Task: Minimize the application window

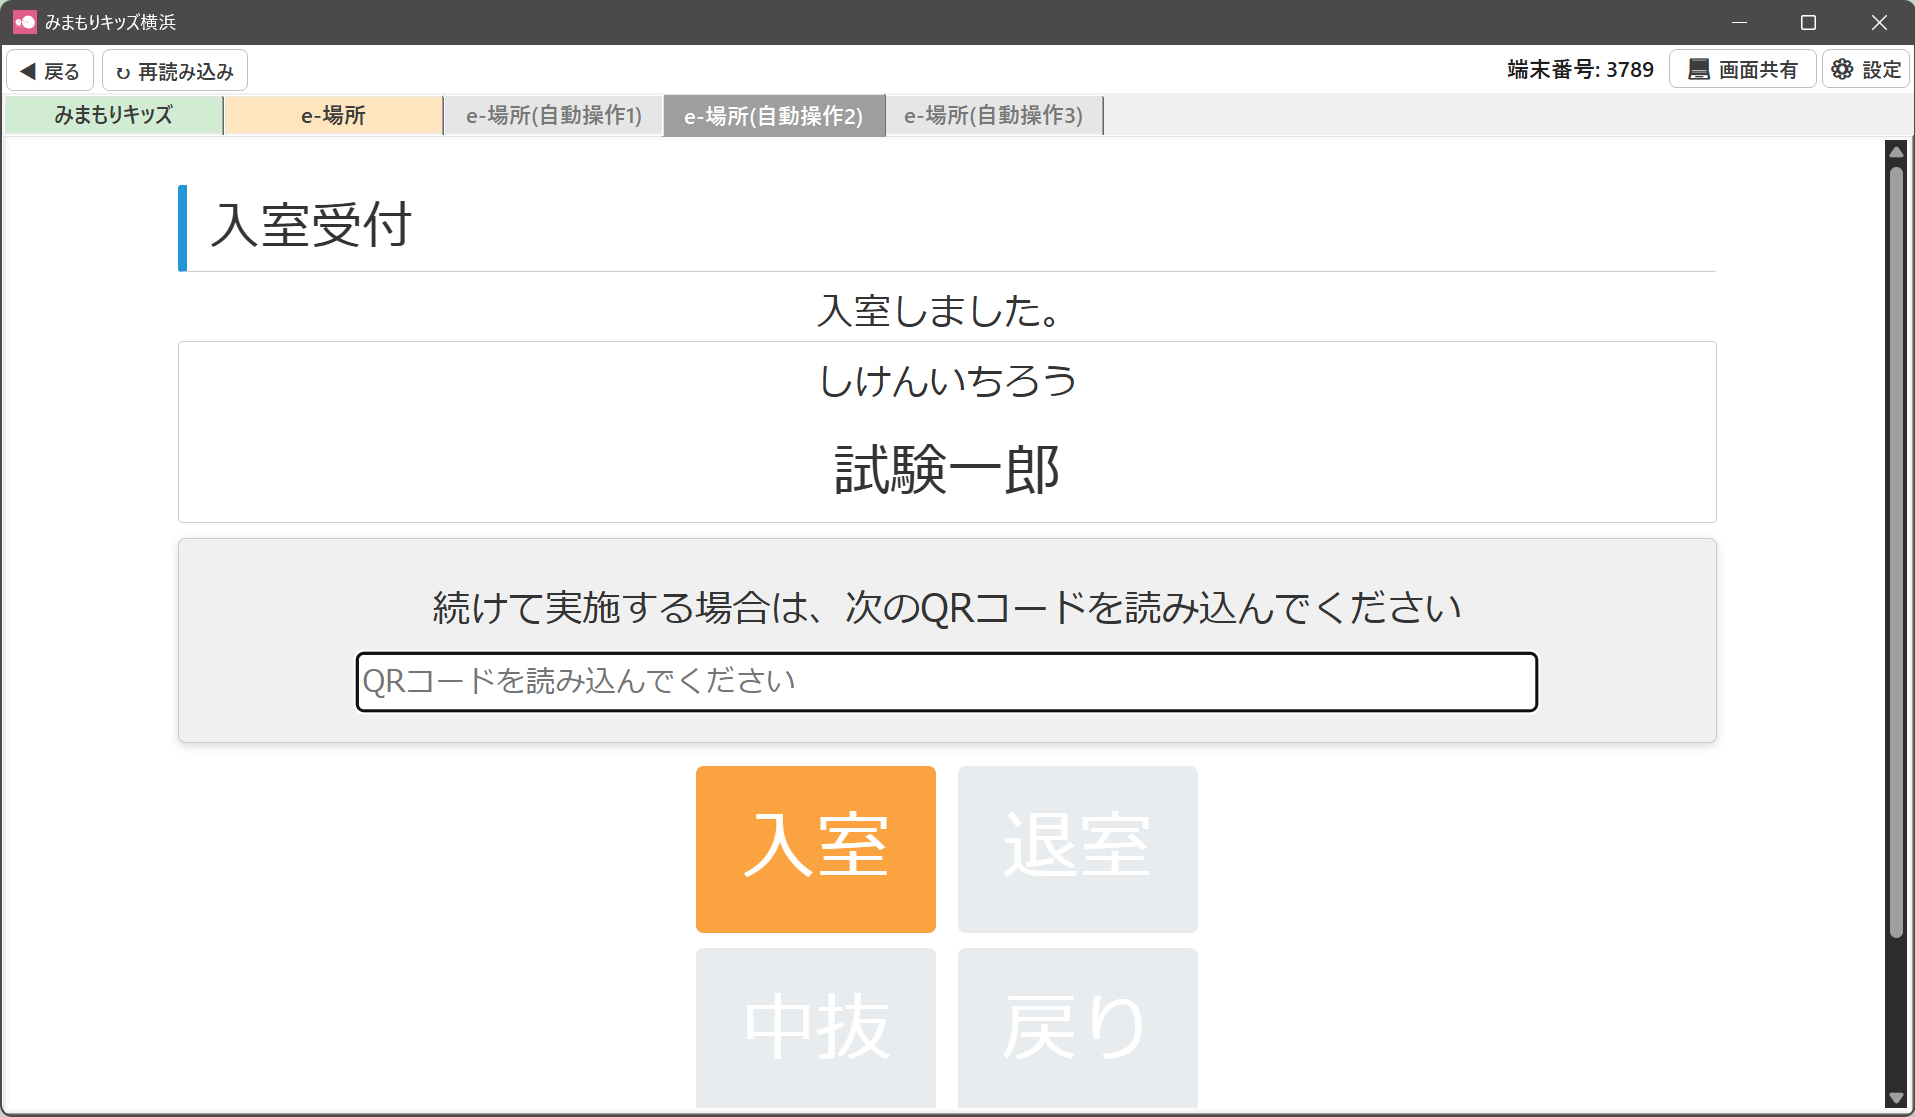Action: pyautogui.click(x=1739, y=22)
